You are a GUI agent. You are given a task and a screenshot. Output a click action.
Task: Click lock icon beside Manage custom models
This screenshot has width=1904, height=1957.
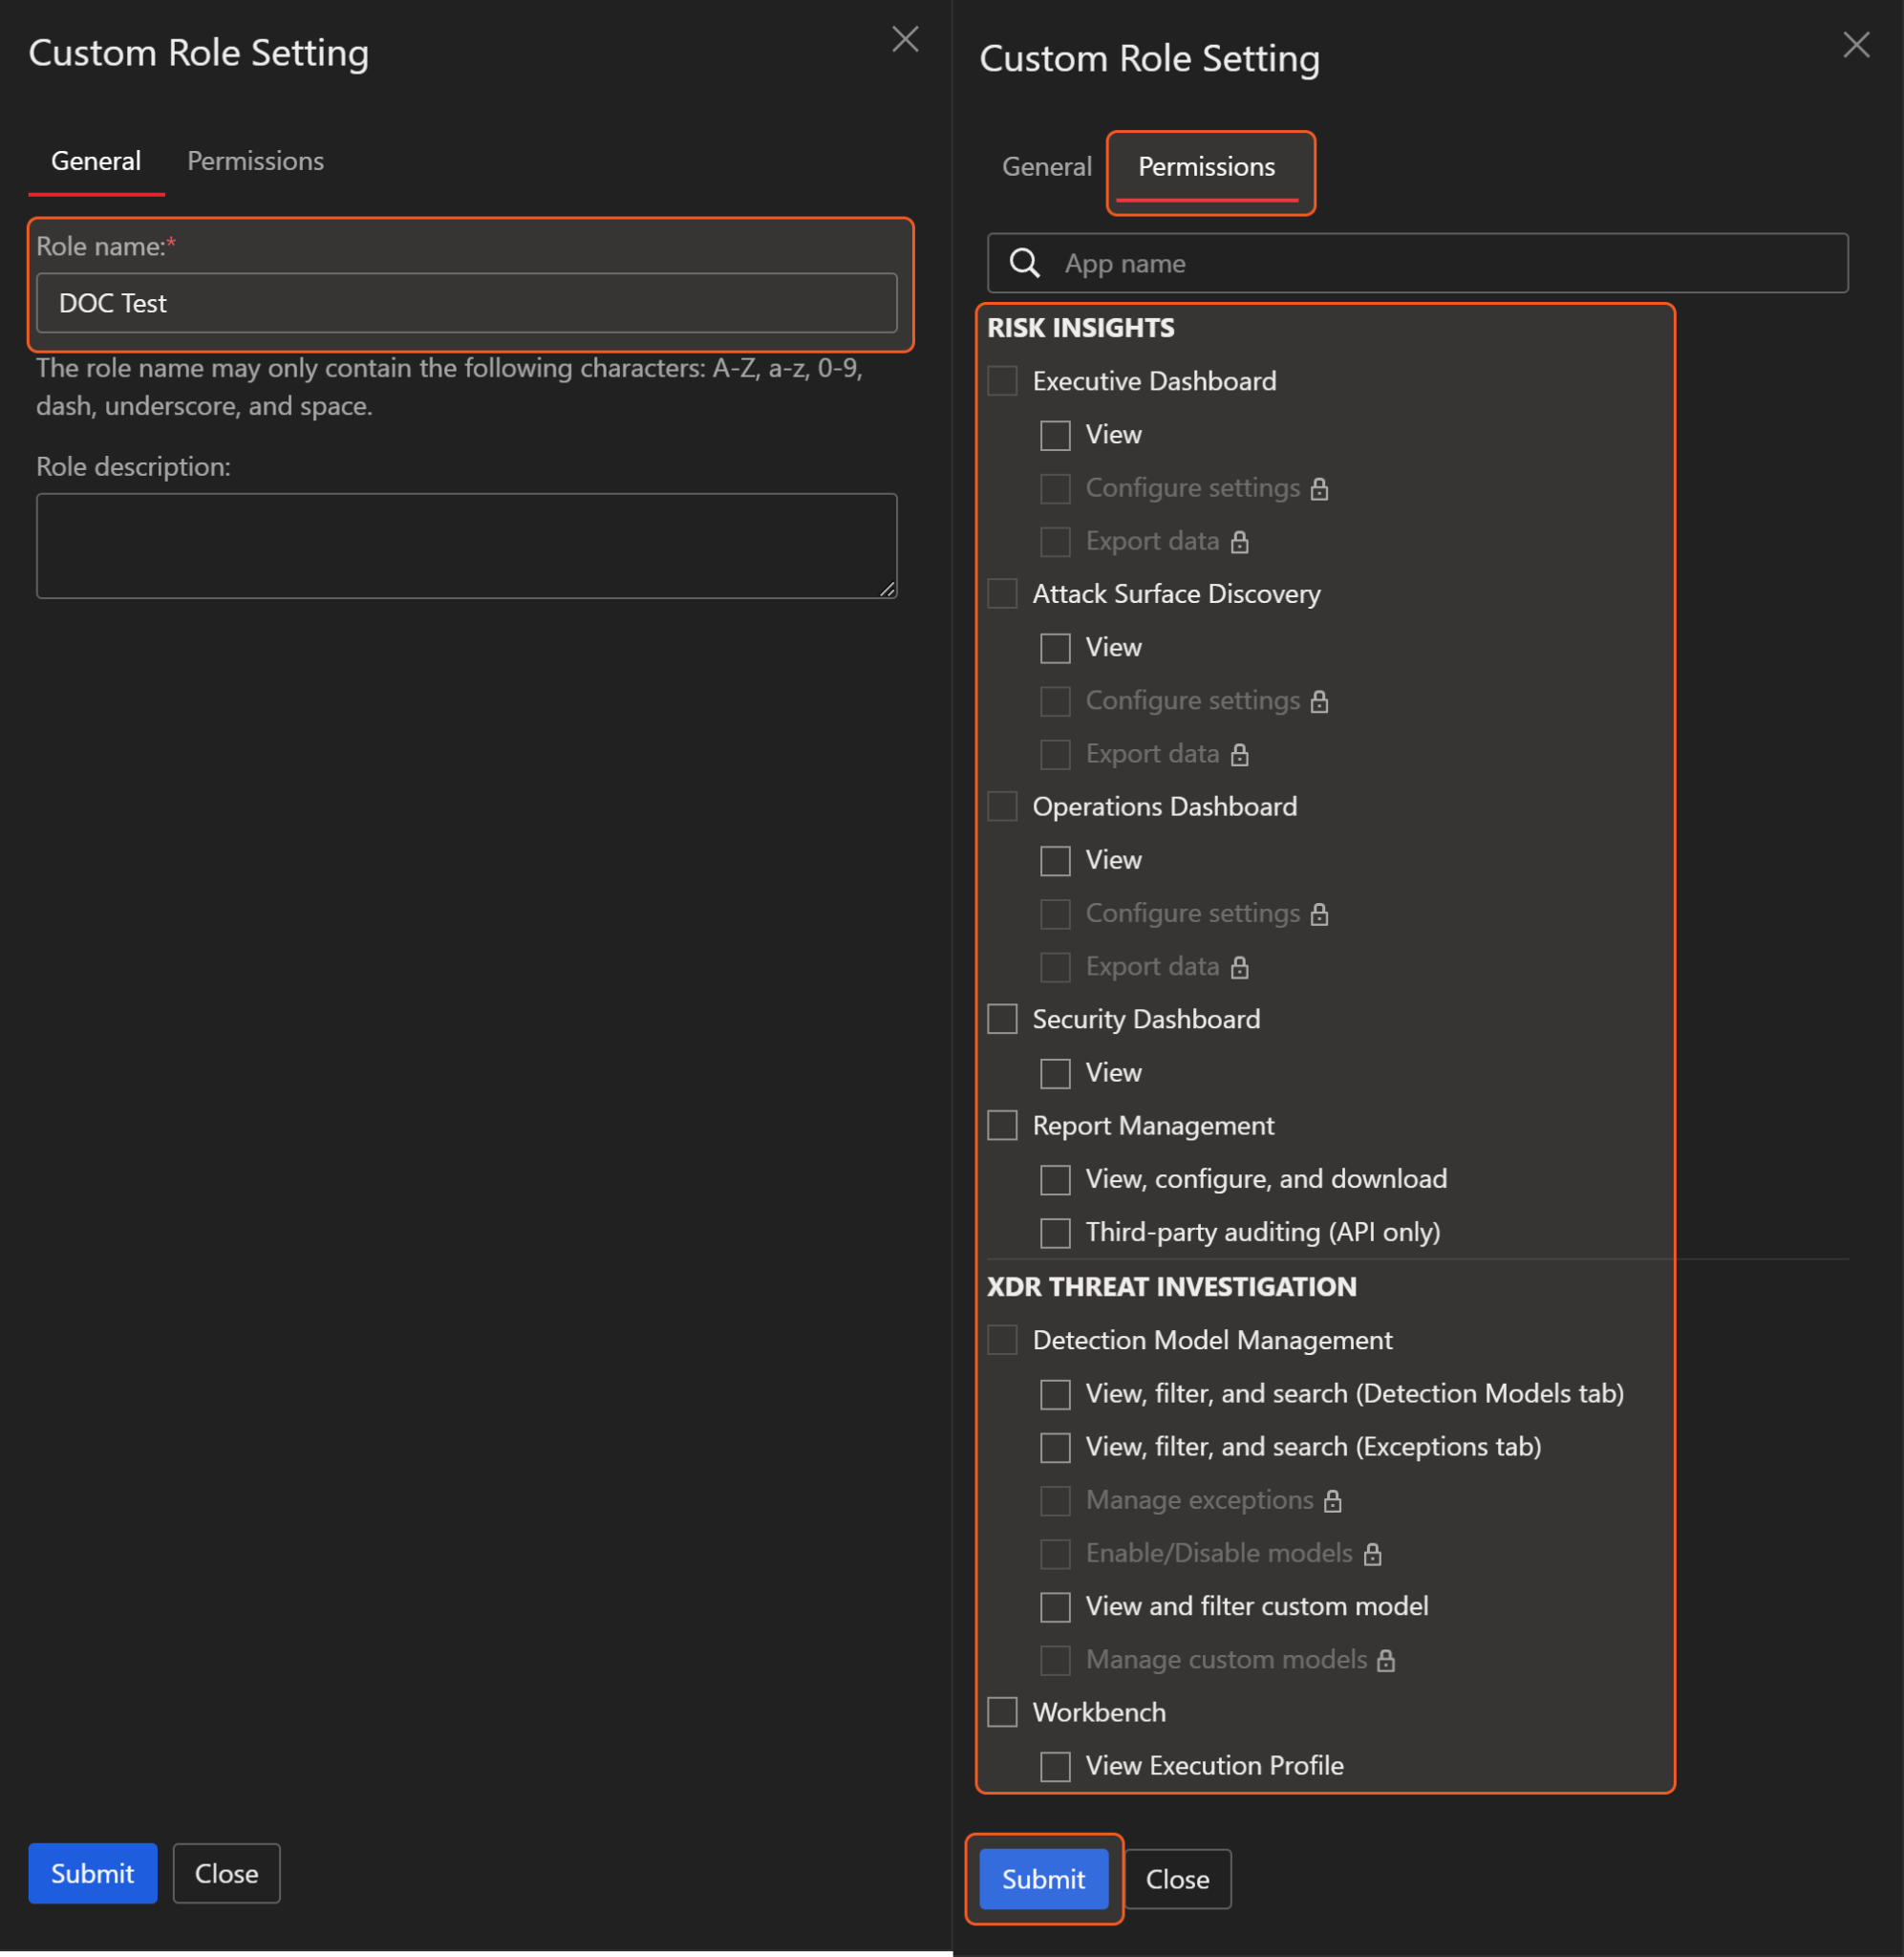coord(1385,1661)
